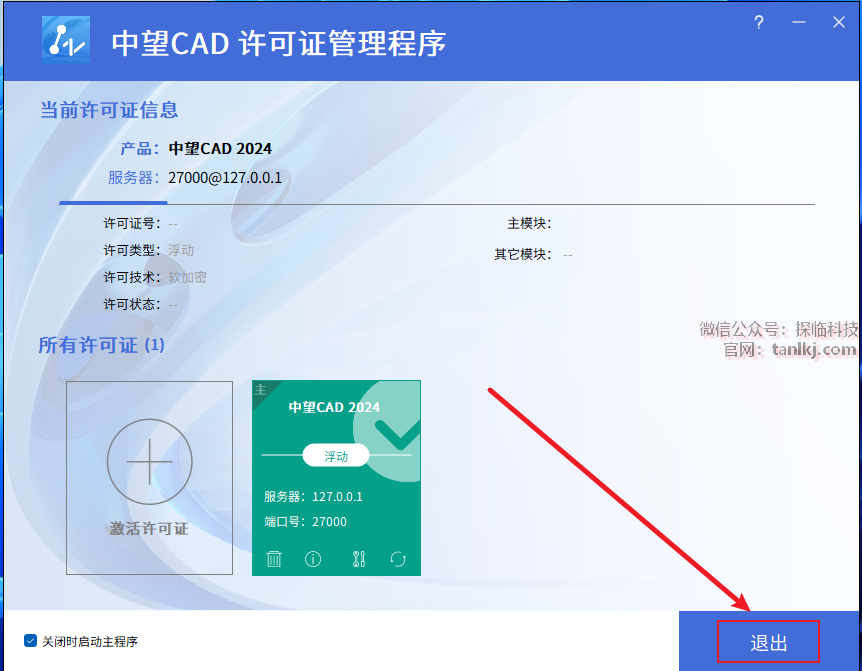862x671 pixels.
Task: Open the license info icon on green card
Action: [x=313, y=559]
